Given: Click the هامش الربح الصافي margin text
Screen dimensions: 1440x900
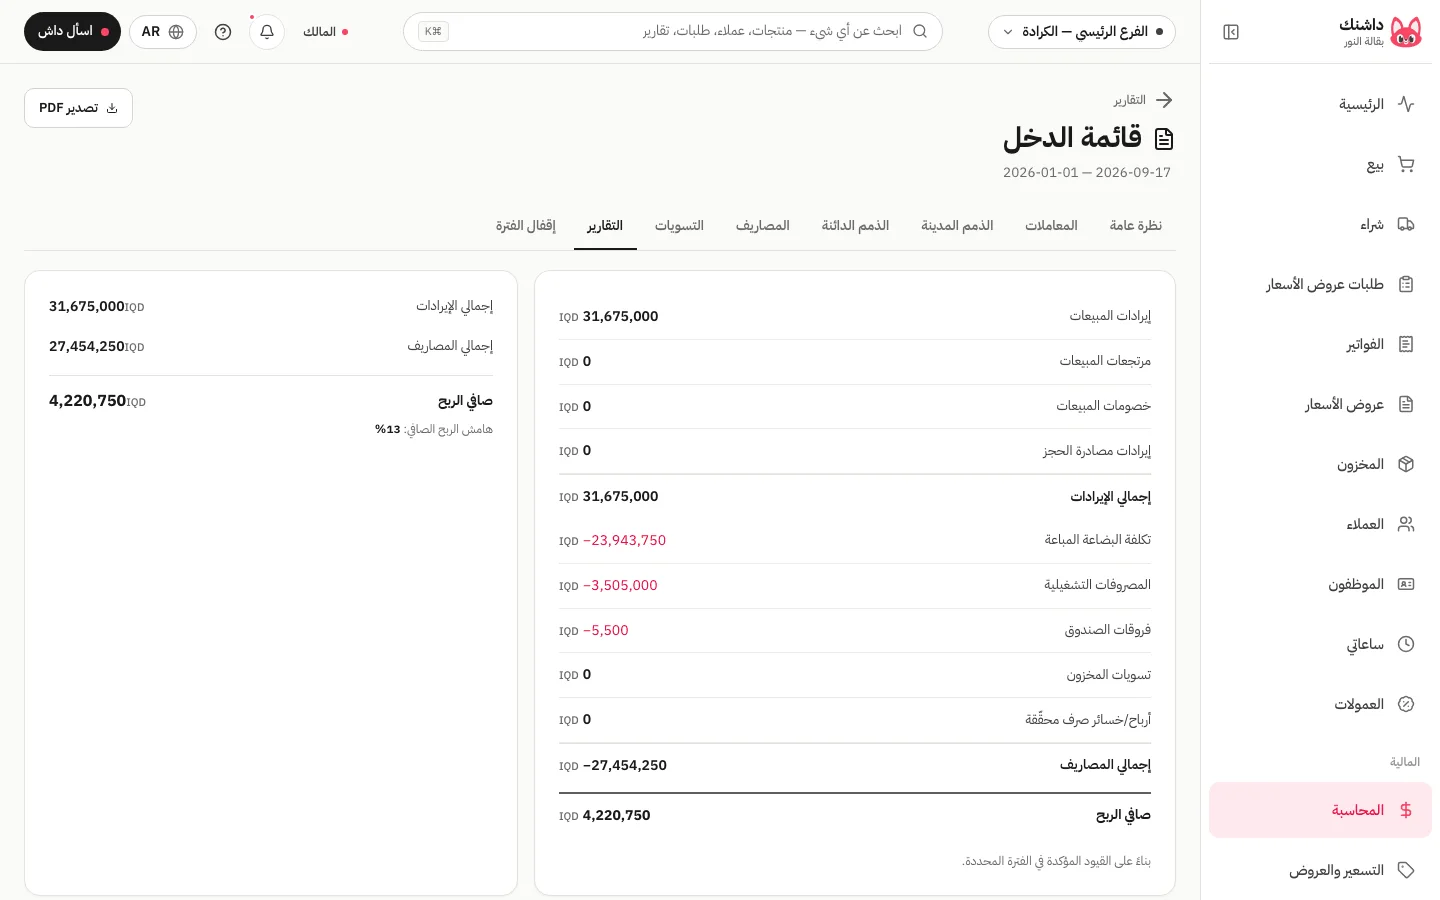Looking at the screenshot, I should click(x=434, y=429).
